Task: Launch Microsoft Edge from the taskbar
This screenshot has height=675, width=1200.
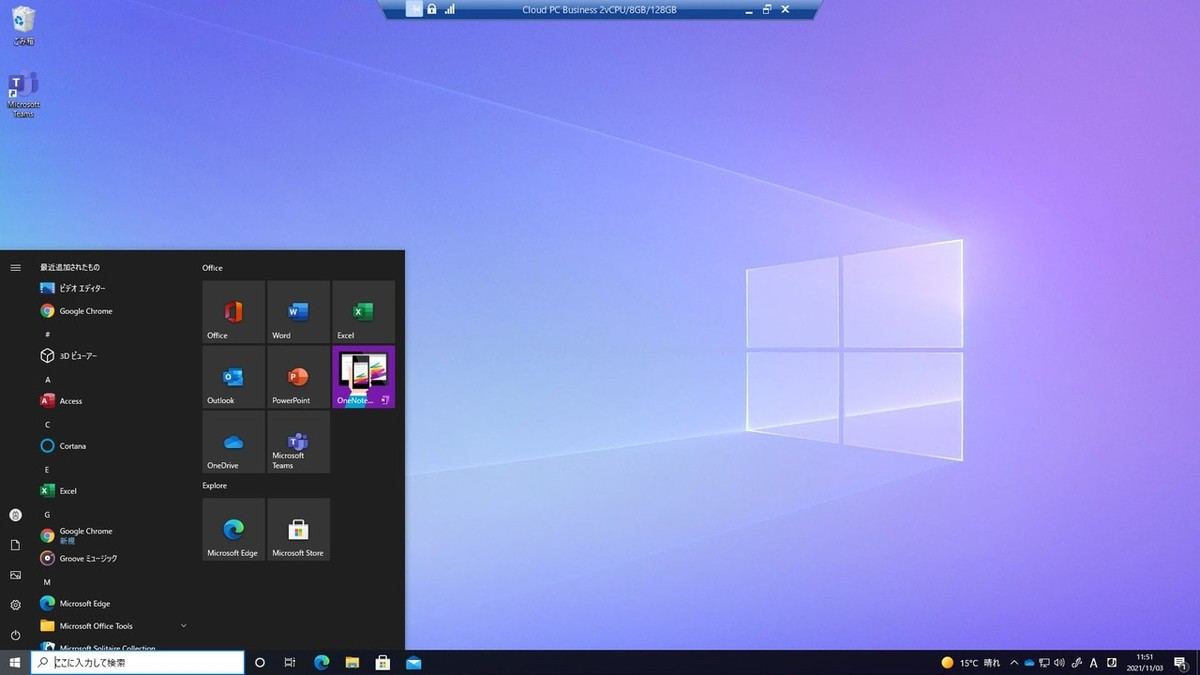Action: pos(322,662)
